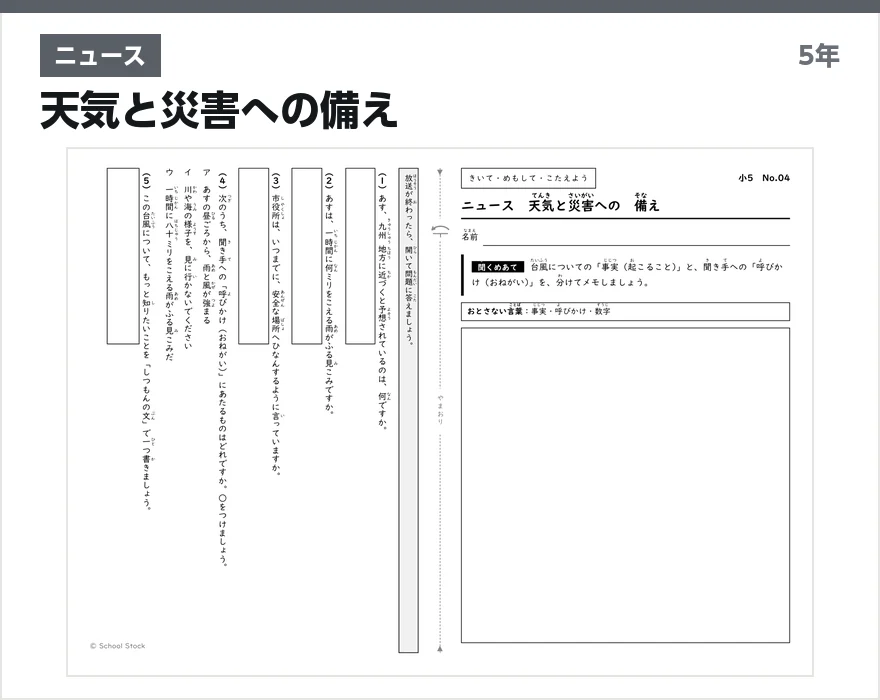Screen dimensions: 880x700
Task: Click the きいて・めもして・こたえよう label box
Action: click(x=528, y=178)
